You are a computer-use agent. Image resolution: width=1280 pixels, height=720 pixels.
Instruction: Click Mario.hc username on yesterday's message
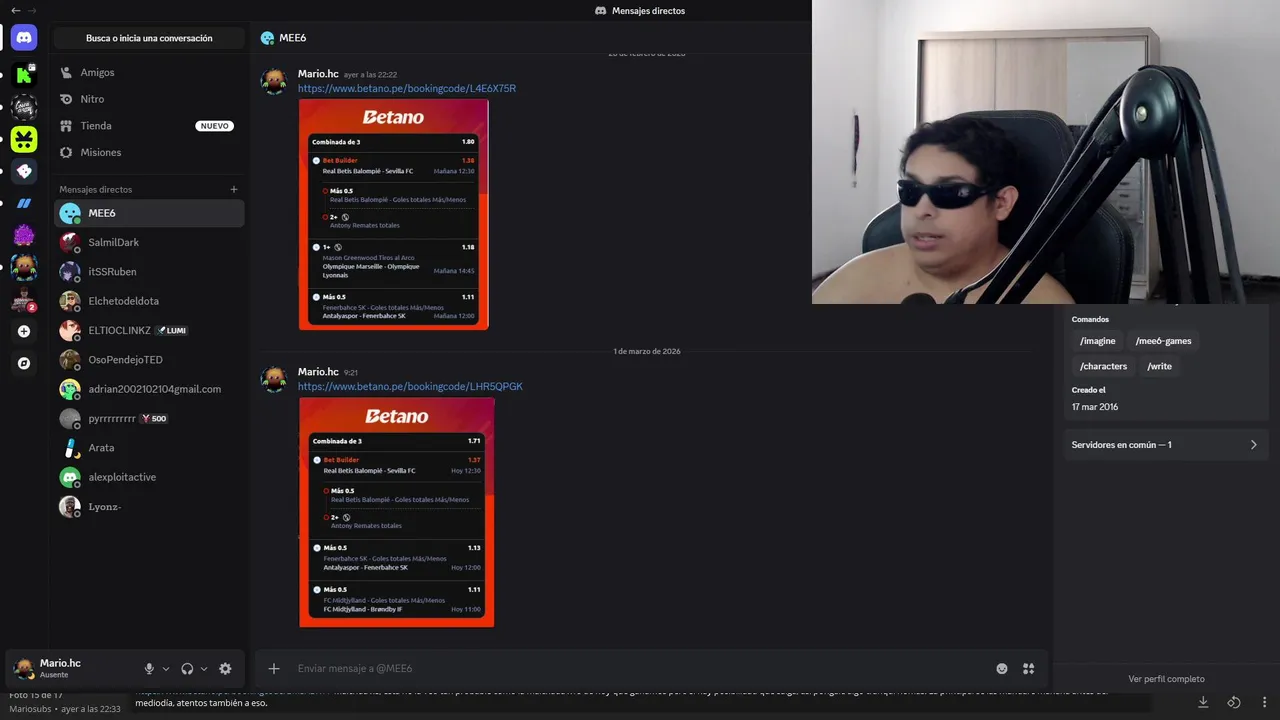point(318,74)
